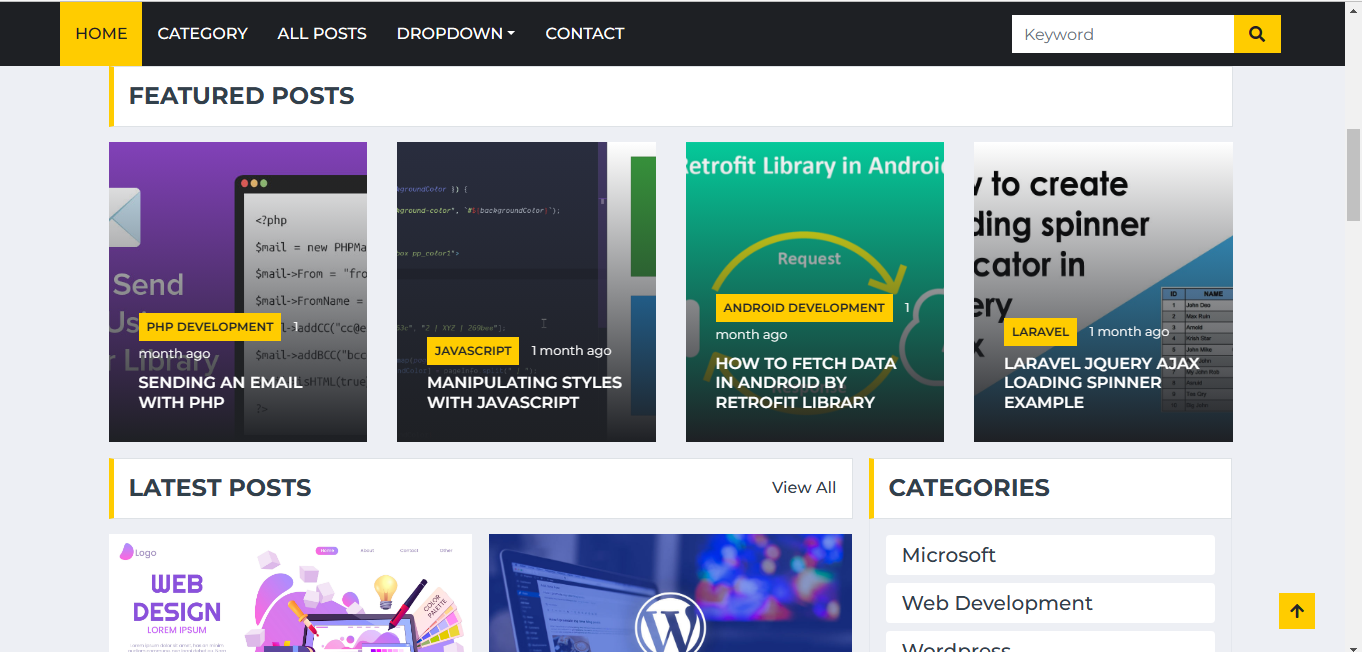Viewport: 1362px width, 652px height.
Task: Click the Keyword search field
Action: coord(1122,34)
